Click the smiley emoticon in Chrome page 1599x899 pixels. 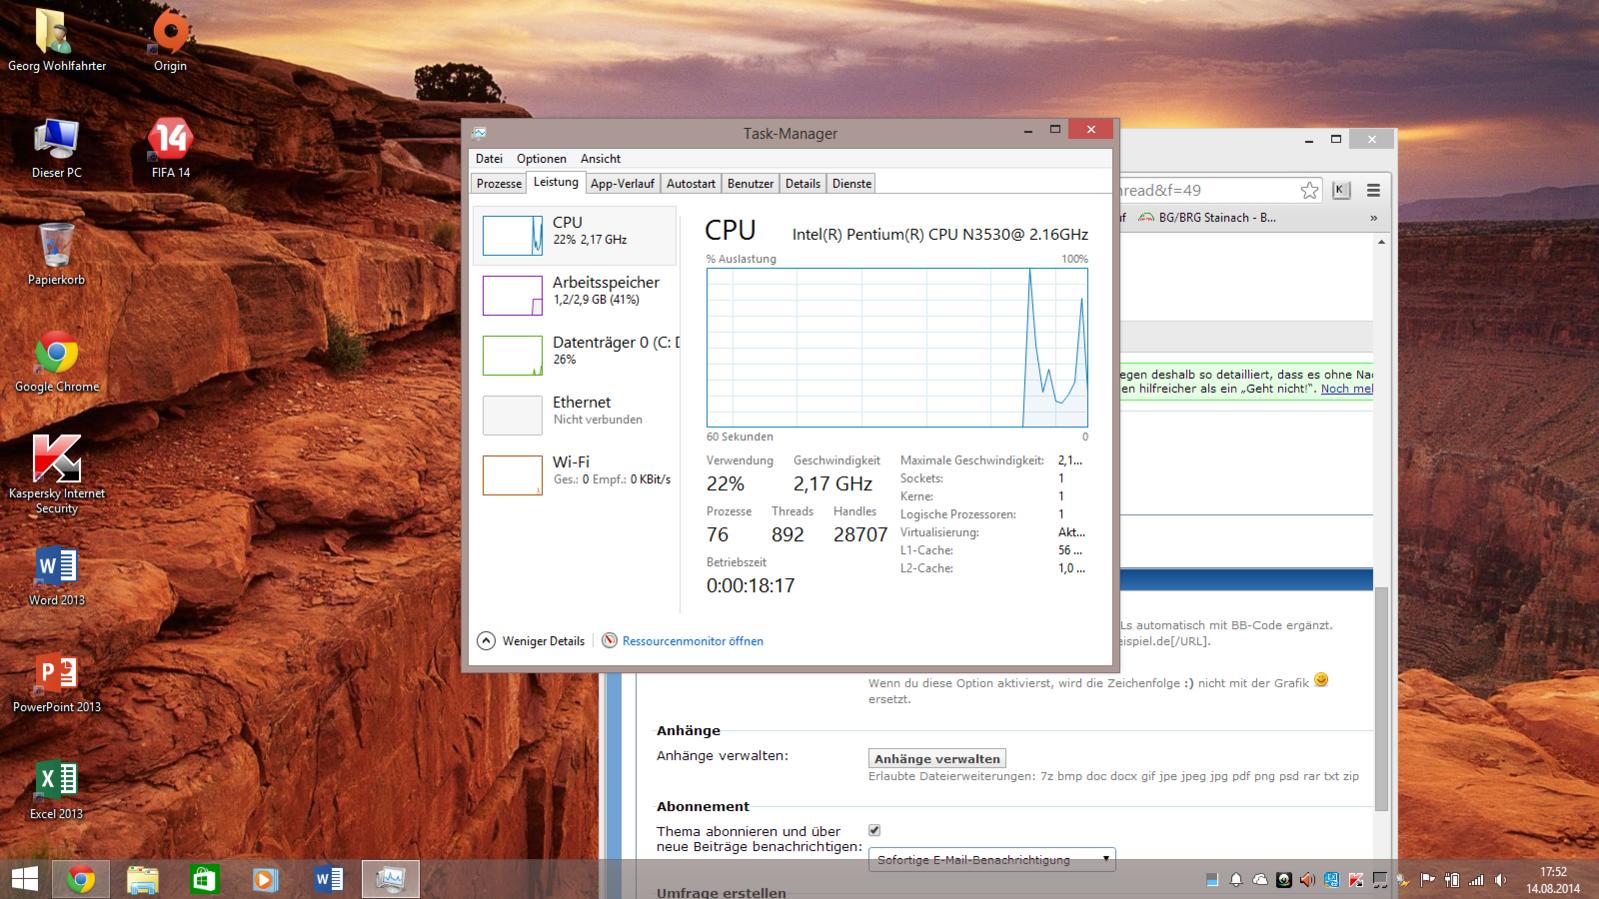(x=1321, y=680)
